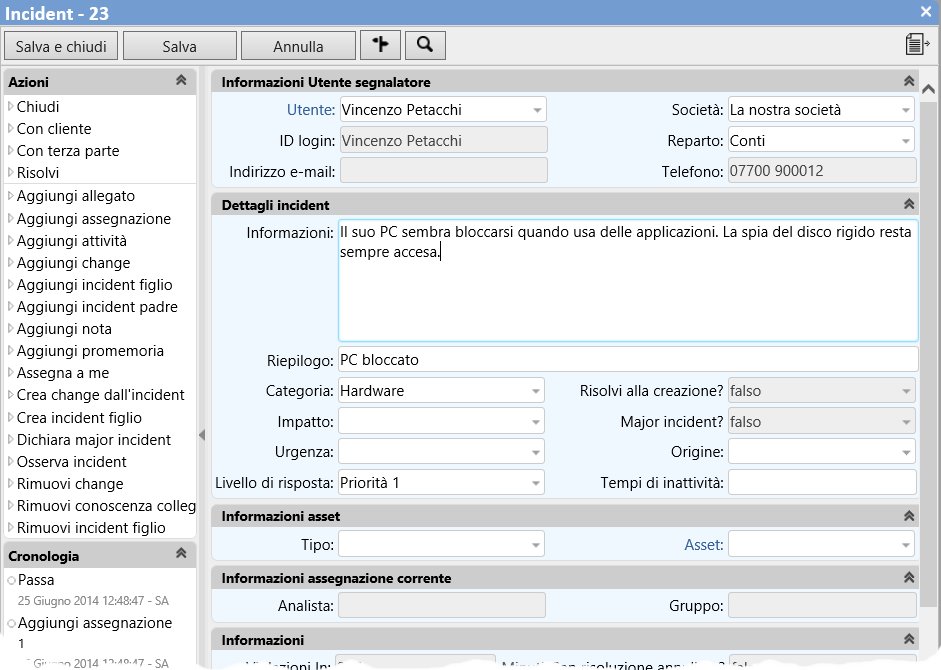Open the Società dropdown

[906, 110]
